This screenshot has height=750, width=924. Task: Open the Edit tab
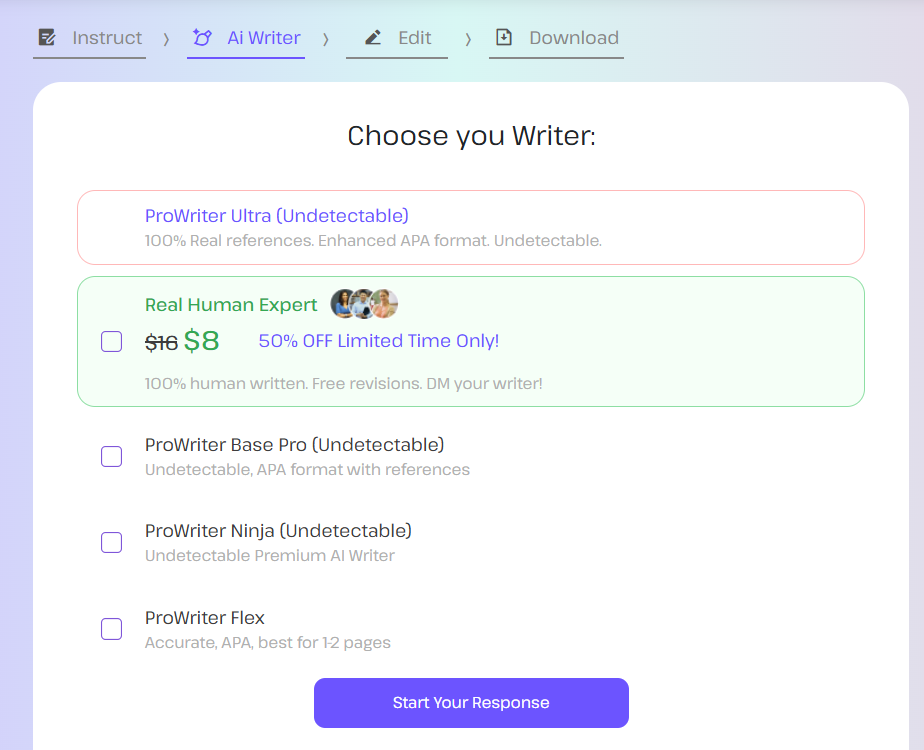[414, 38]
